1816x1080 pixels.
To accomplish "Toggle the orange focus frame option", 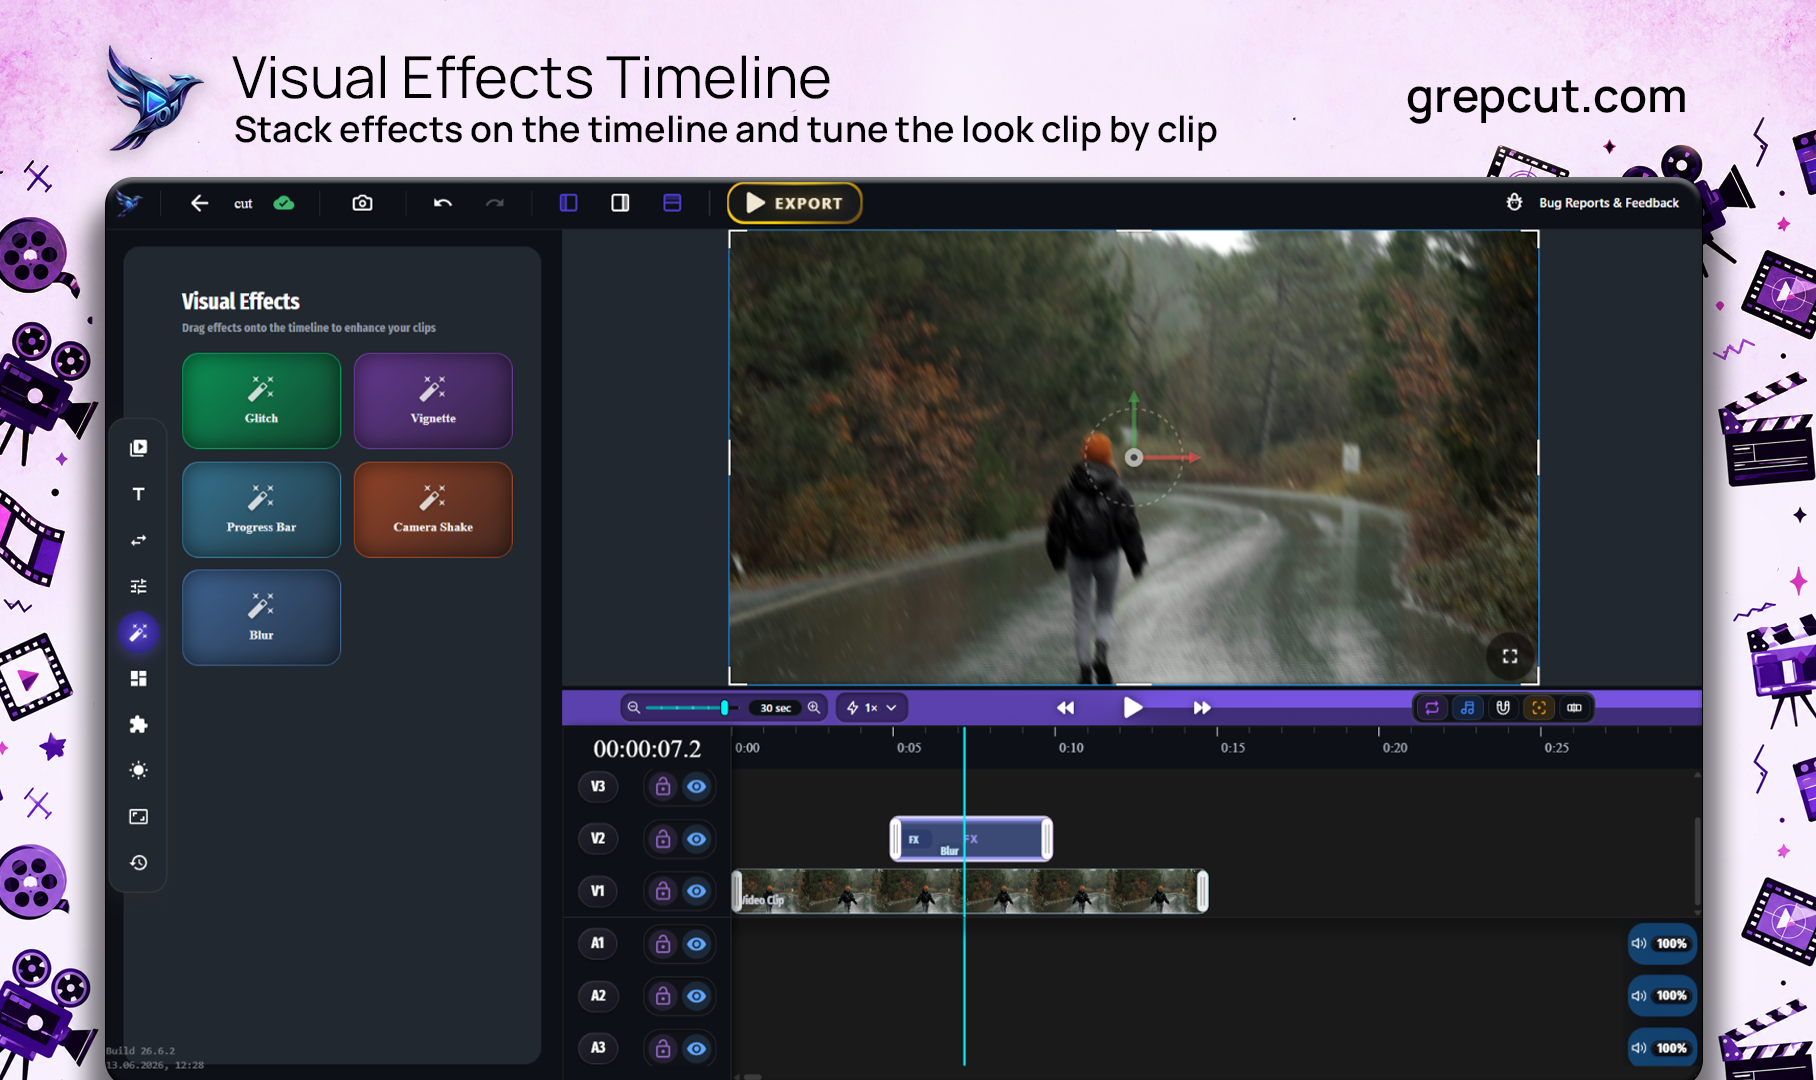I will 1539,707.
